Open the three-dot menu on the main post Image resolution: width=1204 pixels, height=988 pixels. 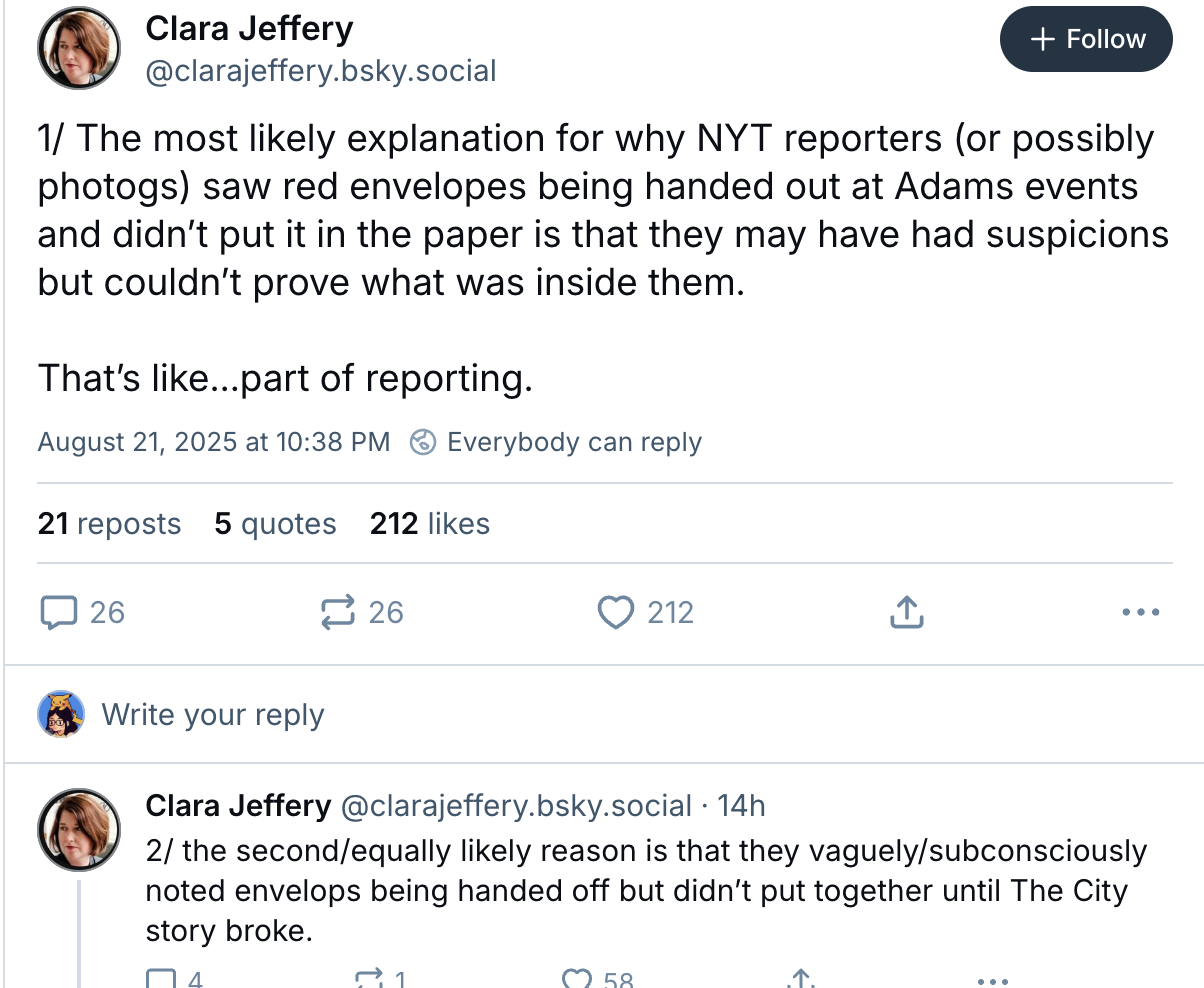coord(1141,612)
